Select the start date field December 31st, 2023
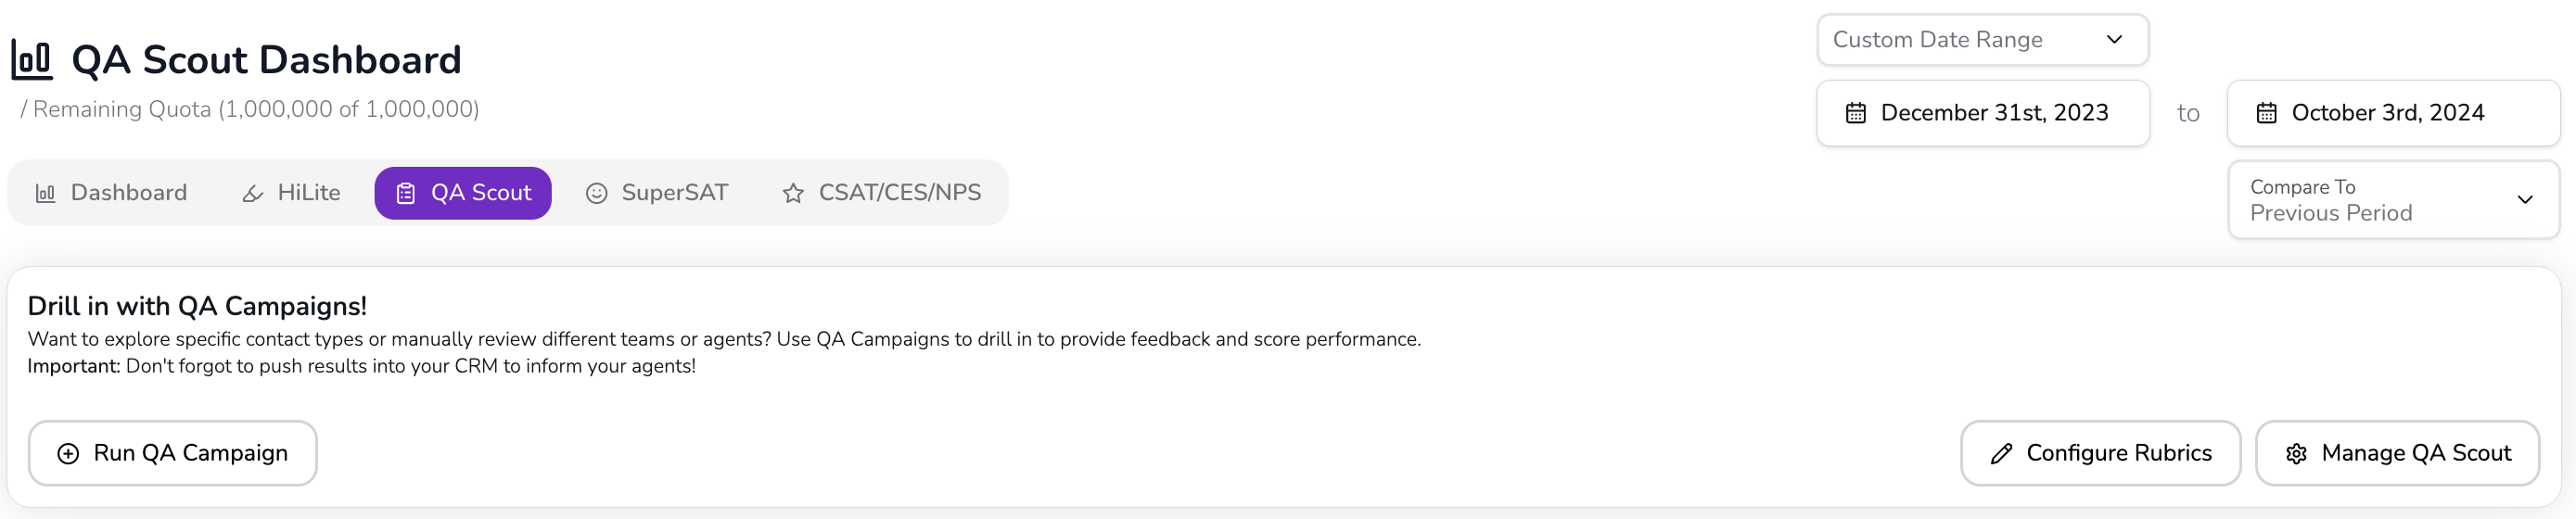This screenshot has width=2576, height=519. (1982, 113)
